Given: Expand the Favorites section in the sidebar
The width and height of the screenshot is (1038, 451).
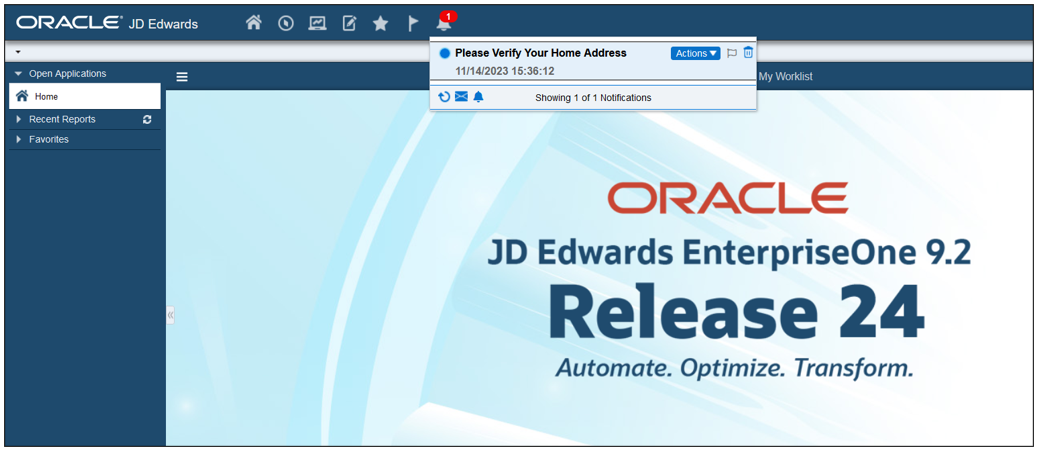Looking at the screenshot, I should click(19, 140).
